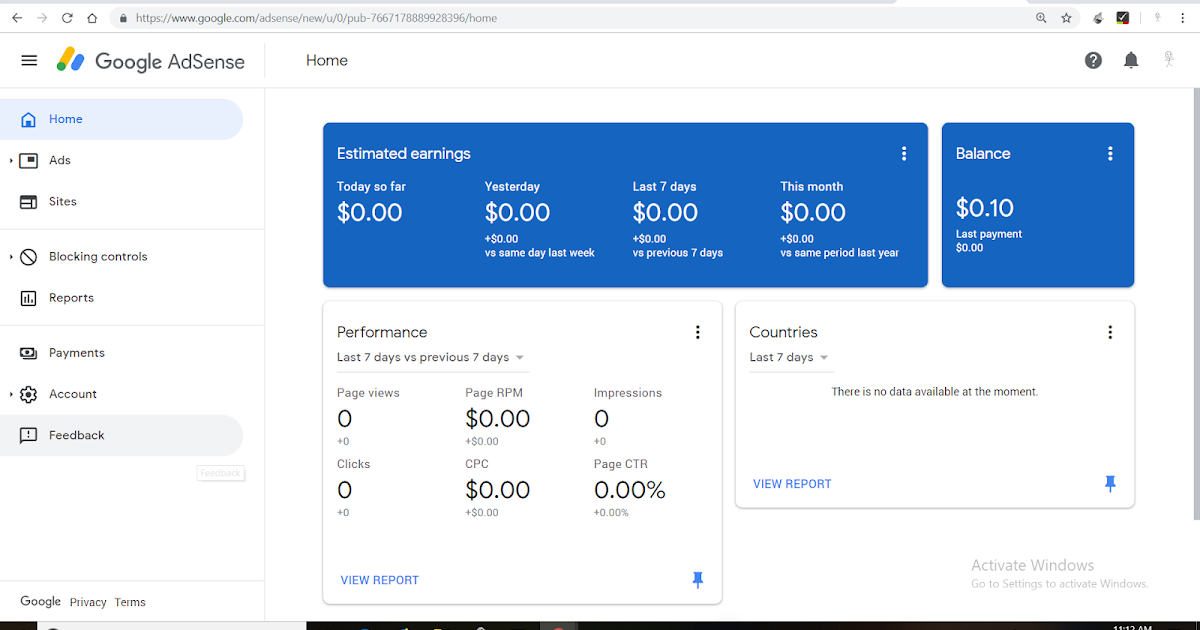Open the Feedback sidebar item
This screenshot has height=630, width=1200.
coord(77,435)
